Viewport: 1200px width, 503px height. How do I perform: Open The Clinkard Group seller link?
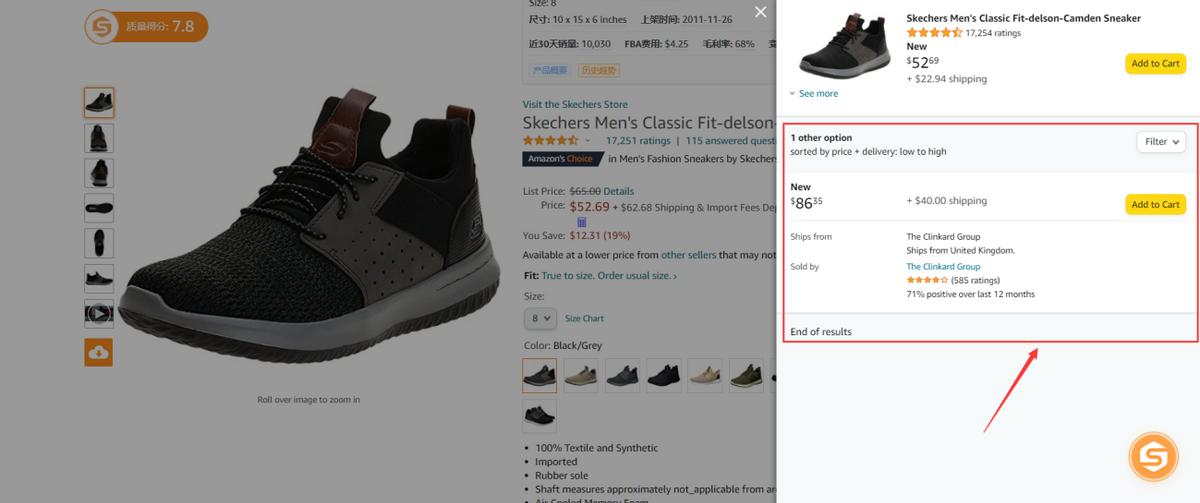[943, 267]
